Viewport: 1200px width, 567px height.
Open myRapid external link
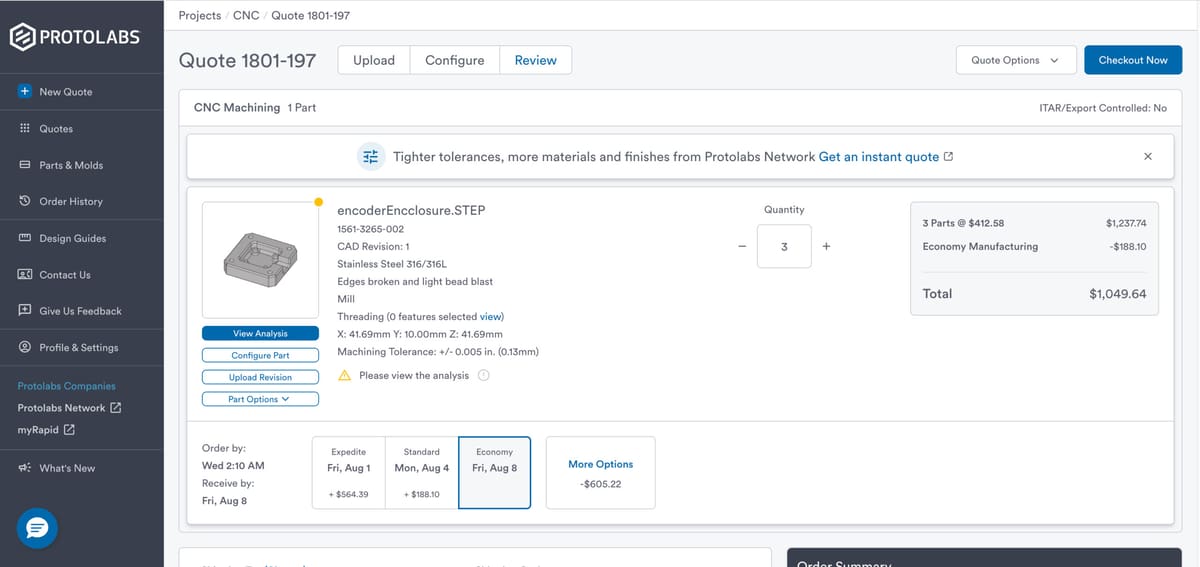tap(46, 430)
